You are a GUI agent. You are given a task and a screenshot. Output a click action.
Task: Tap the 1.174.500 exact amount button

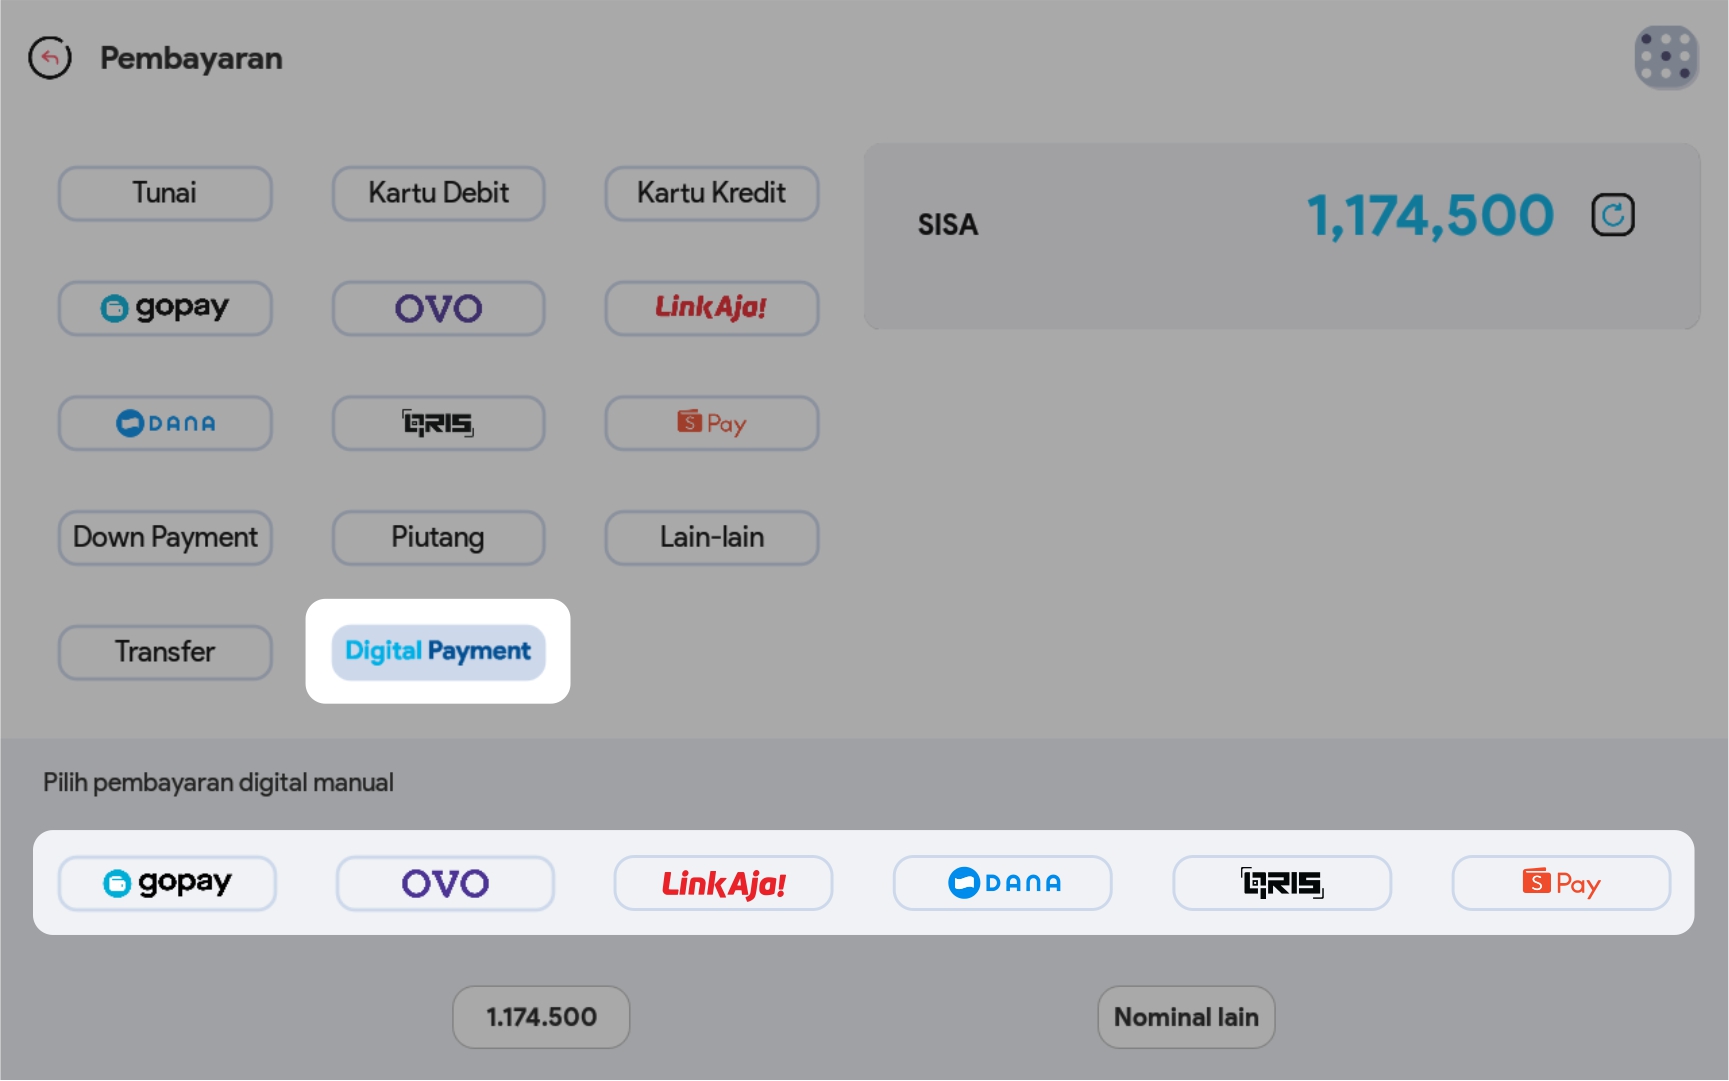tap(541, 1017)
